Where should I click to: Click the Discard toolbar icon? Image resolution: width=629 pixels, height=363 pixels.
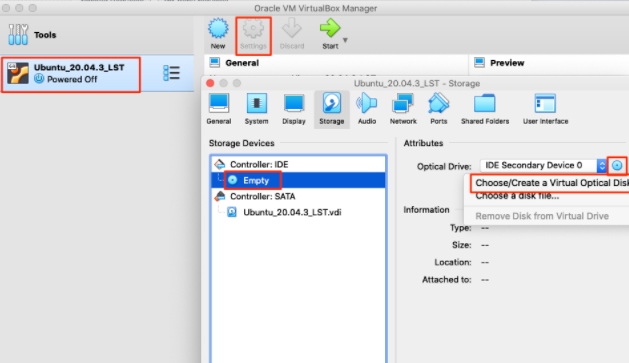point(292,34)
